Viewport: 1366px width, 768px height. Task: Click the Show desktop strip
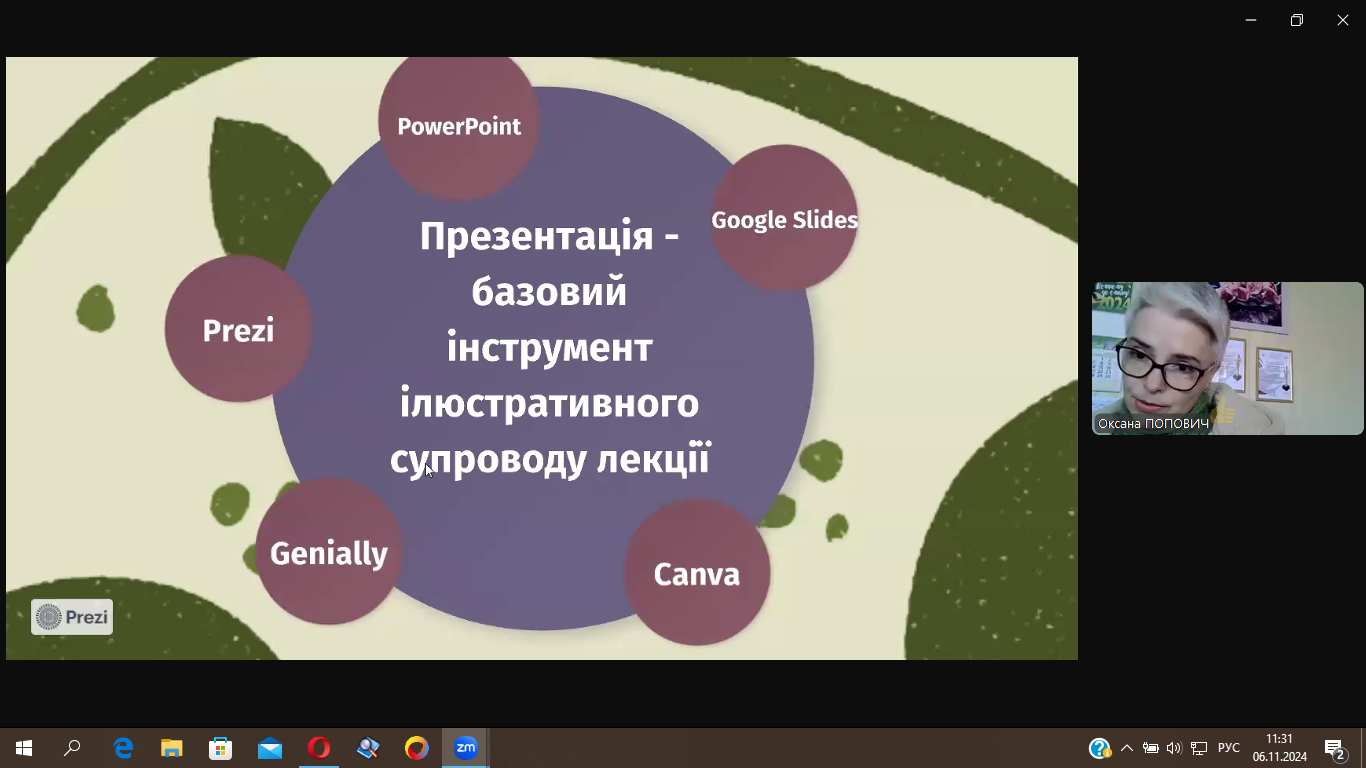click(x=1363, y=748)
